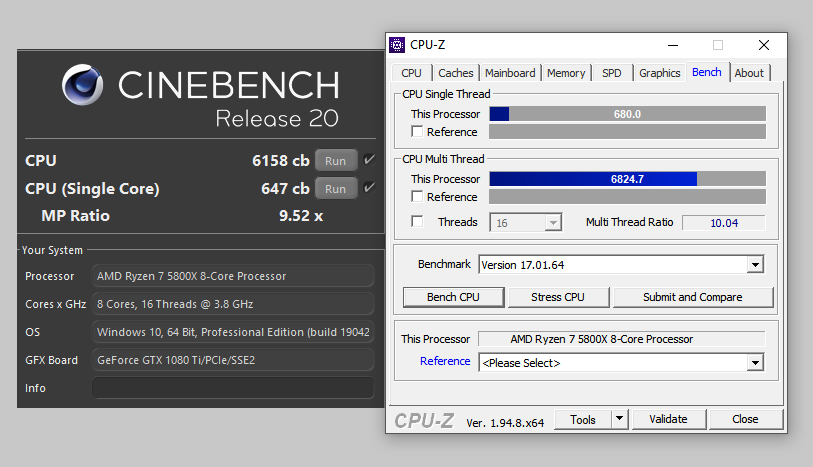Click the OS field showing Windows 10
Viewport: 813px width, 467px height.
coord(233,332)
